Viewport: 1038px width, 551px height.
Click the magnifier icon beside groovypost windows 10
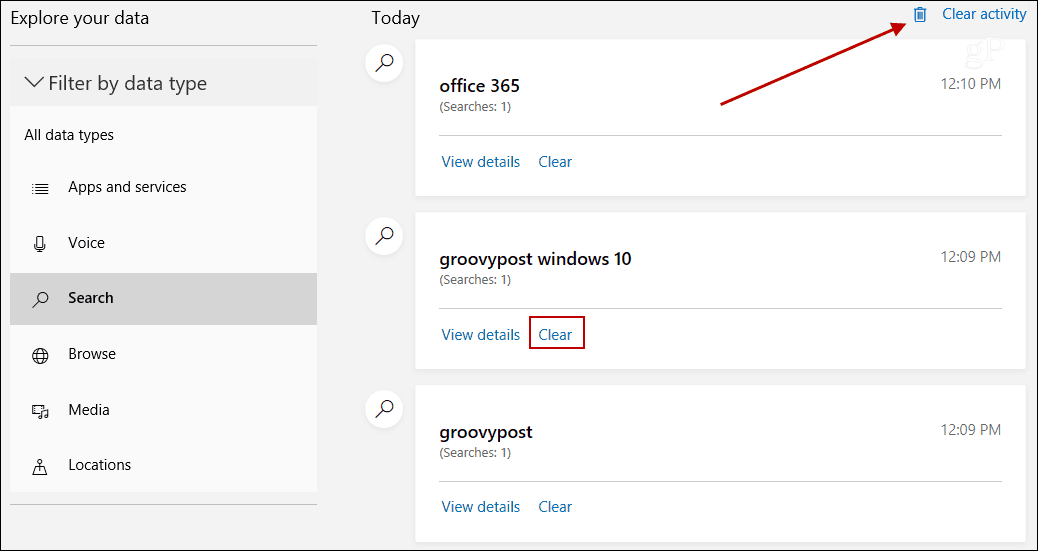(x=384, y=236)
